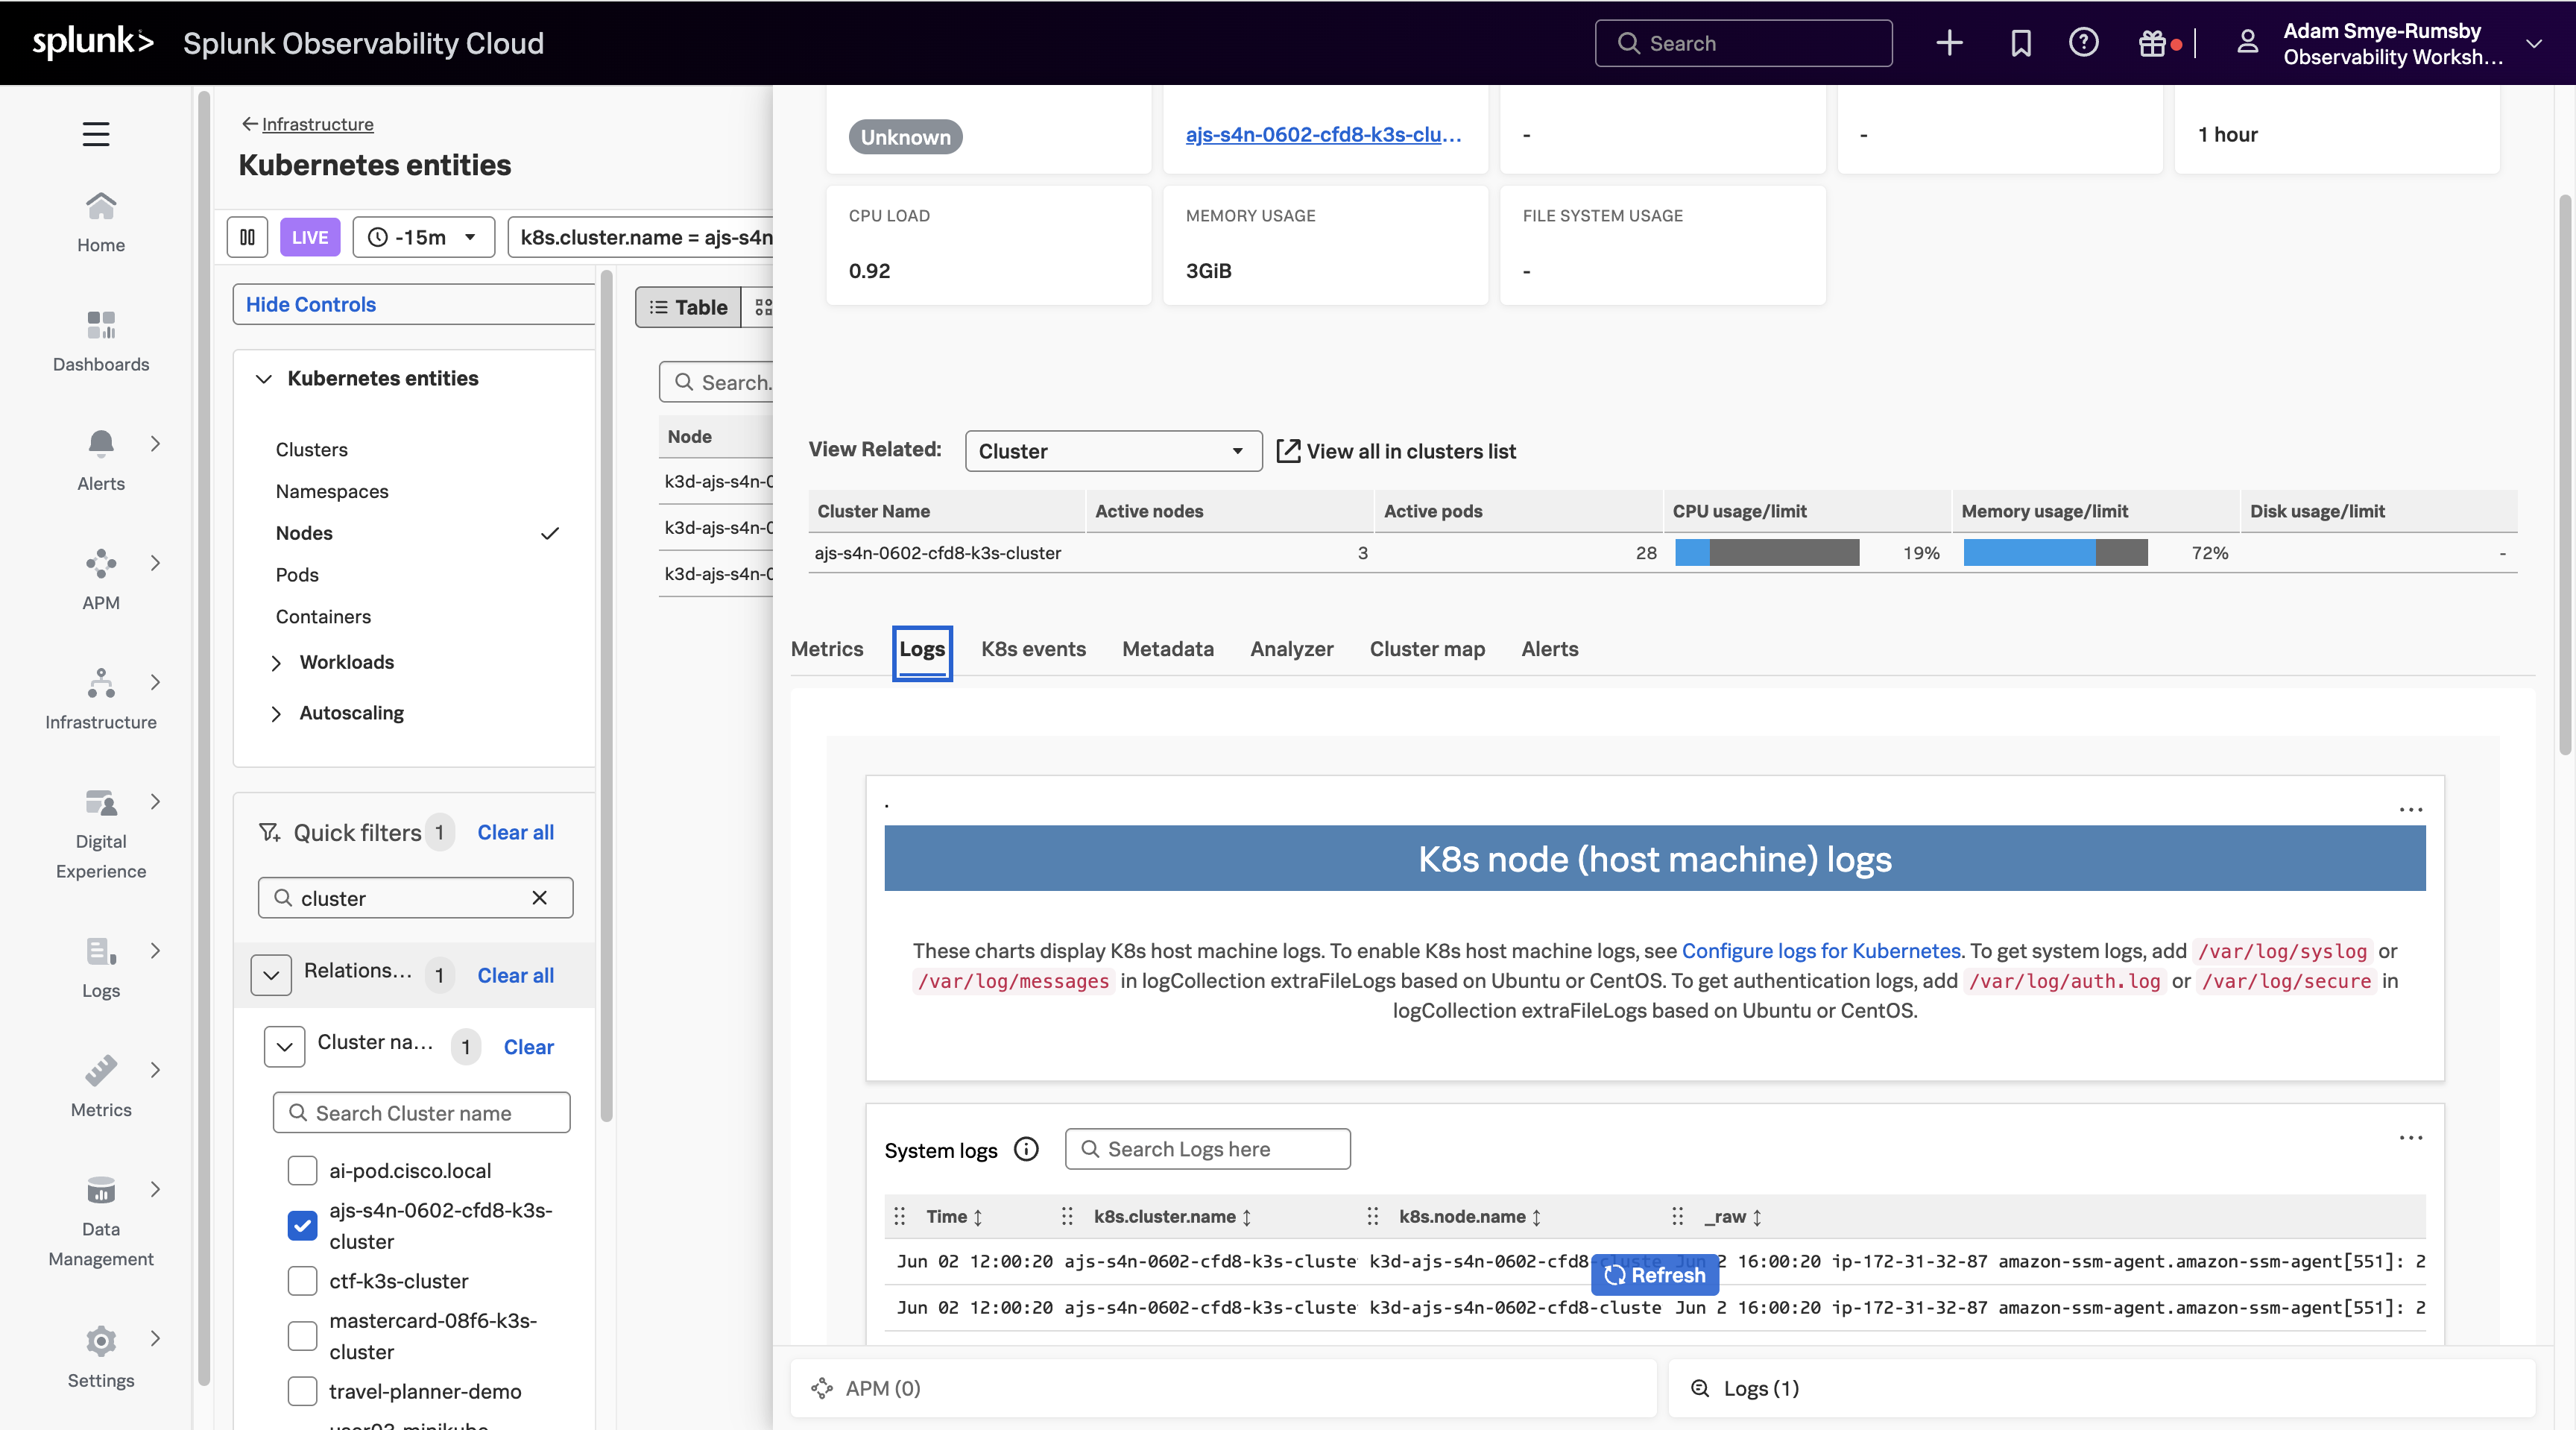Open Configure logs for Kubernetes link
Screen dimensions: 2576x1430
[x=1821, y=950]
